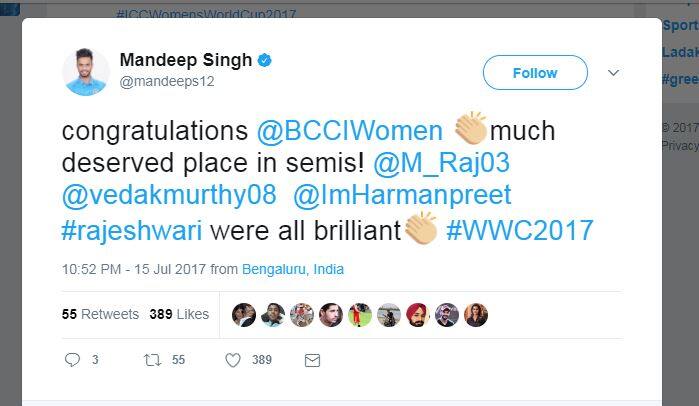Visit the @vedakmurthy08 mention

tap(167, 195)
